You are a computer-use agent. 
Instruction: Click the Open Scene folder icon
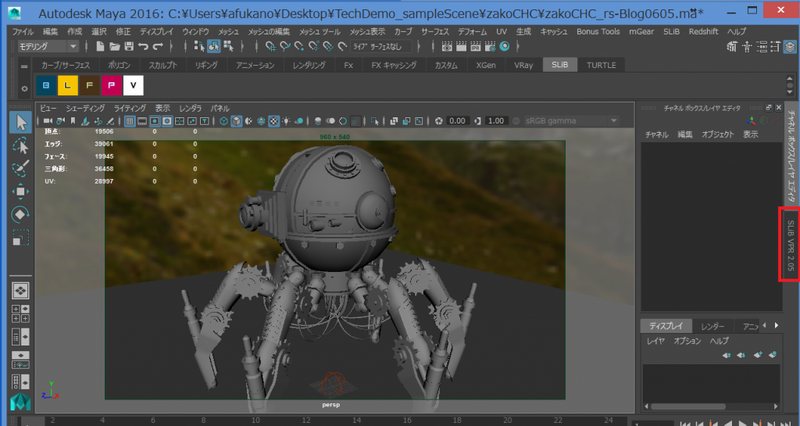coord(115,46)
